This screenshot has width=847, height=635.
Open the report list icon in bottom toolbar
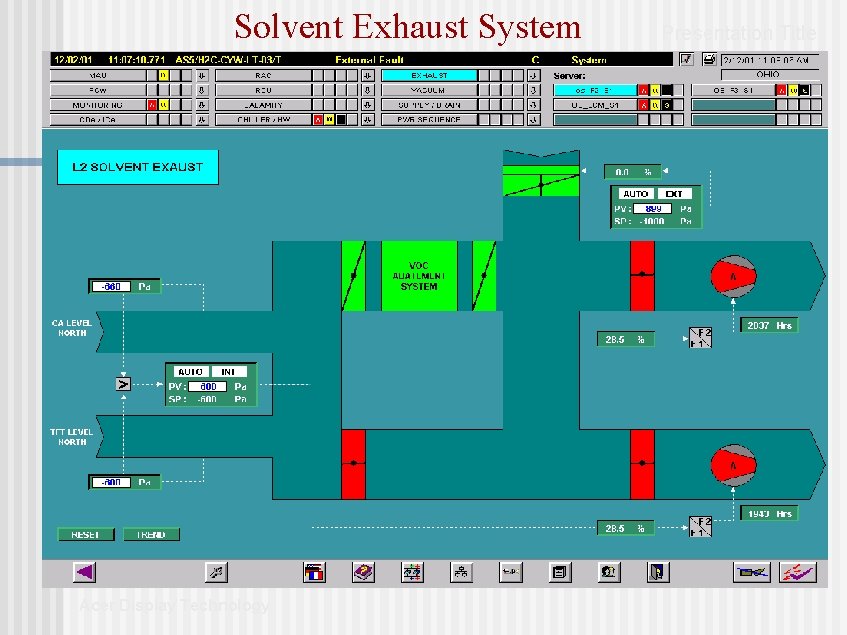[x=560, y=572]
